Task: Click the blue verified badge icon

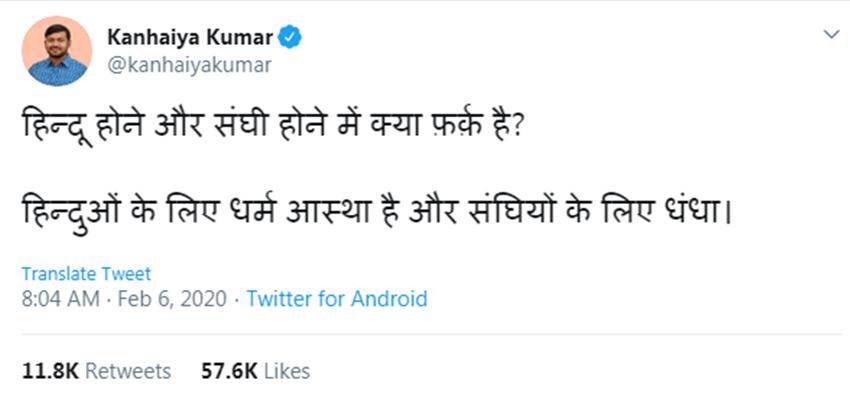Action: tap(290, 37)
